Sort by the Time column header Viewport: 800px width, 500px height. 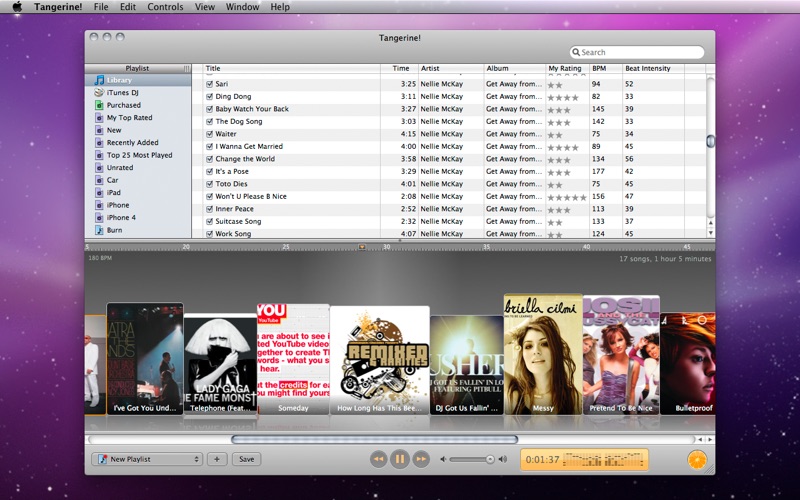coord(399,68)
